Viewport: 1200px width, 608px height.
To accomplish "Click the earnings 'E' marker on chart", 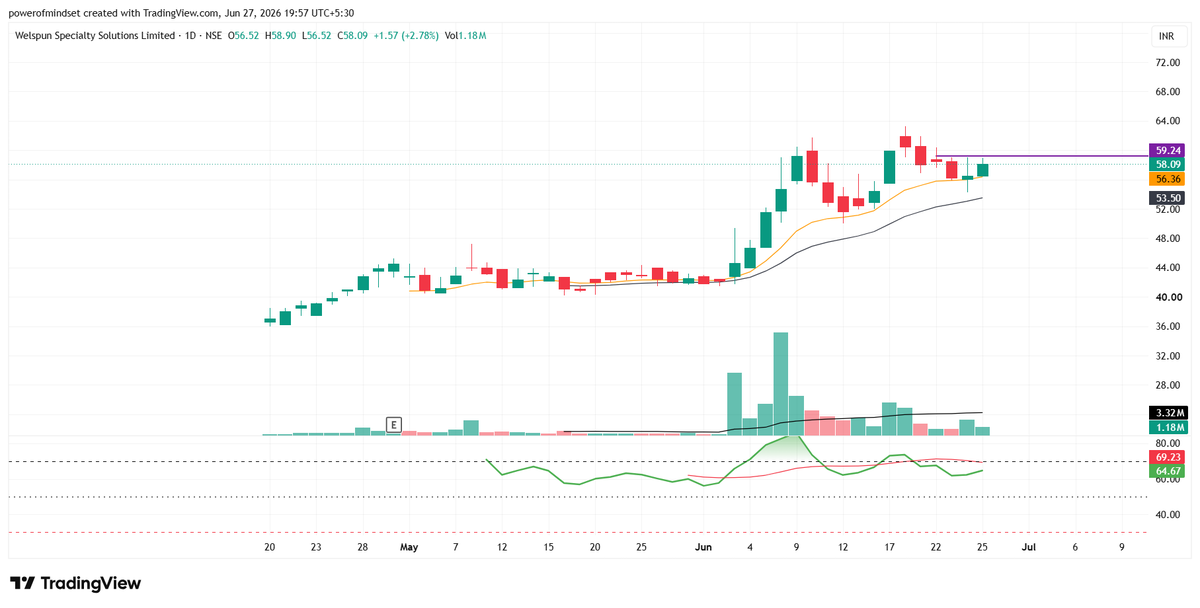I will (394, 425).
